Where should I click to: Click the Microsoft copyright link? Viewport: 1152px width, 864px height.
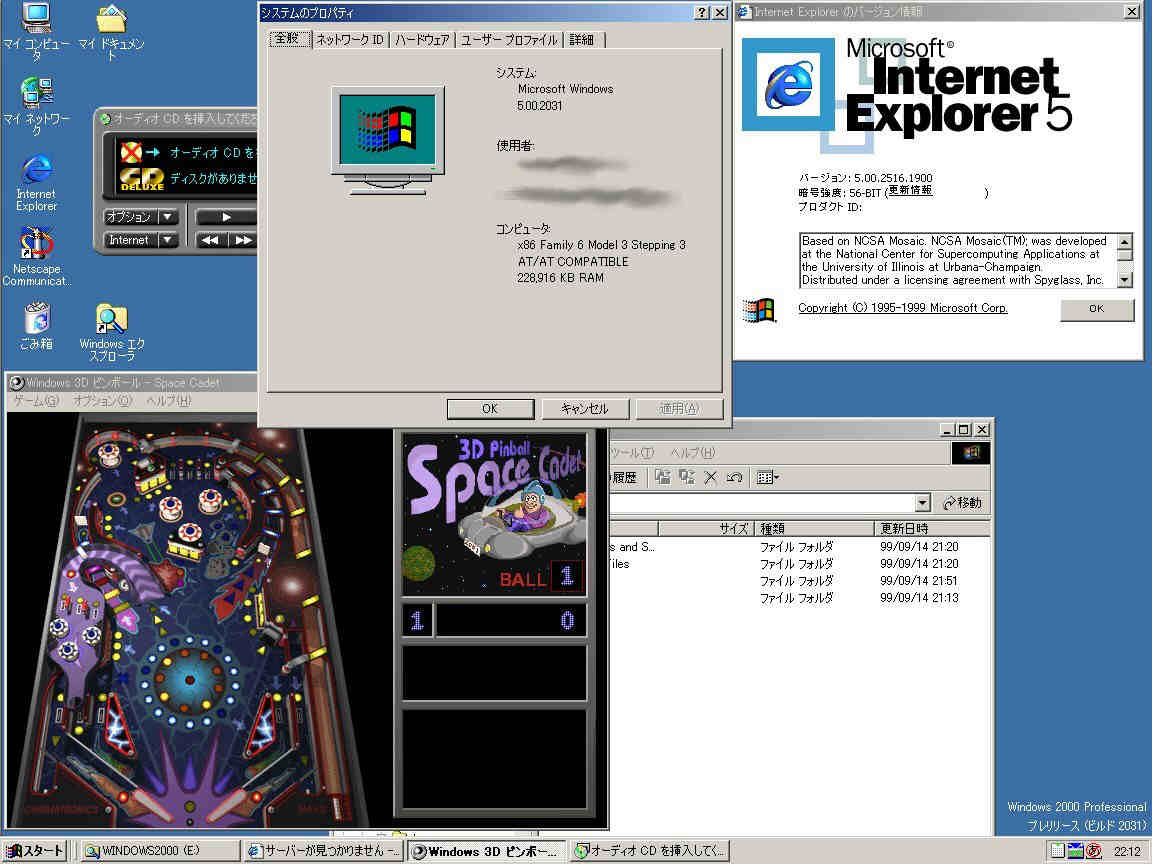pyautogui.click(x=902, y=308)
